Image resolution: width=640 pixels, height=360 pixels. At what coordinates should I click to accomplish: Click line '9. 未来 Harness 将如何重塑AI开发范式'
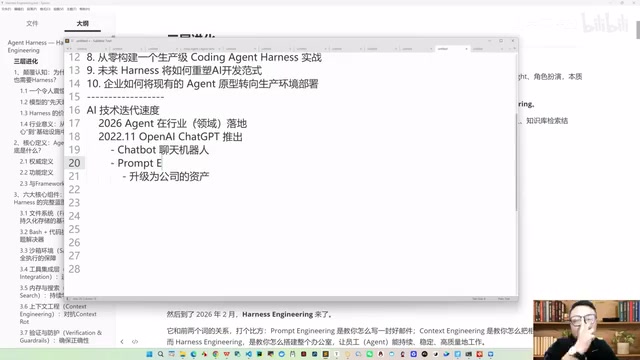pos(174,71)
